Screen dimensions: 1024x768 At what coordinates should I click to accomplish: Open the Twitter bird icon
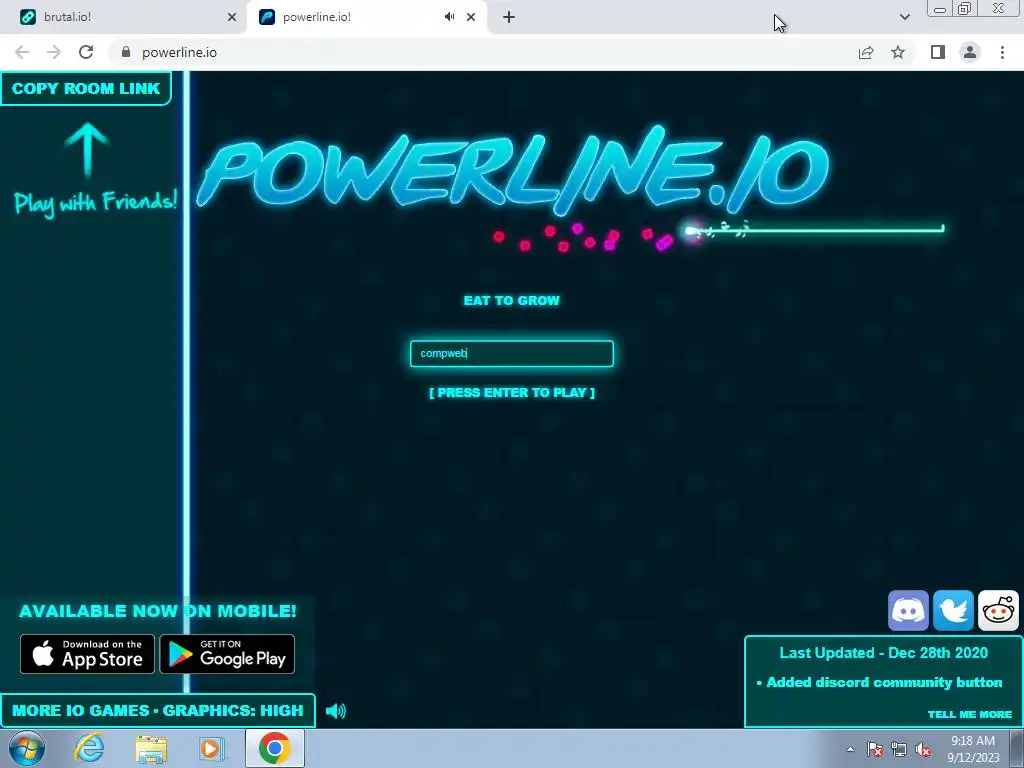tap(953, 611)
